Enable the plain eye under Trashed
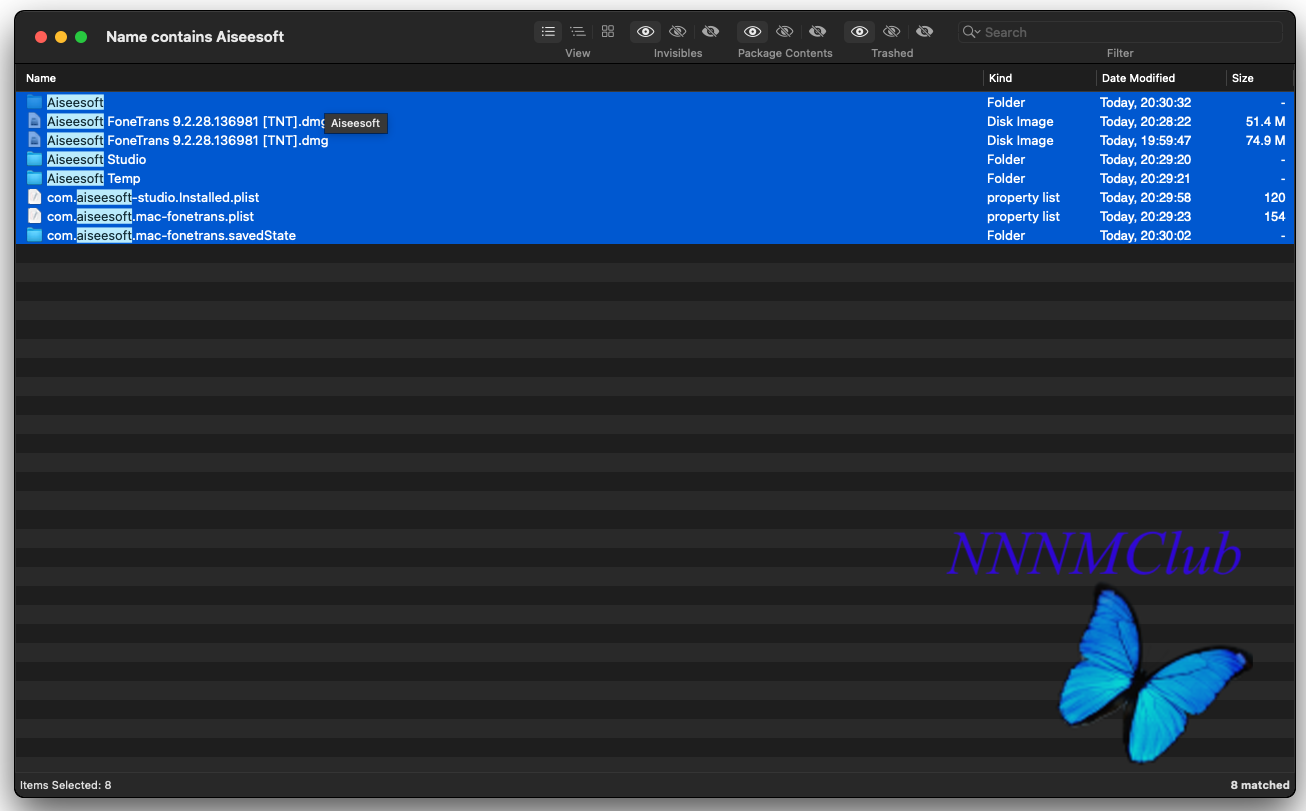Viewport: 1306px width, 811px height. [859, 32]
